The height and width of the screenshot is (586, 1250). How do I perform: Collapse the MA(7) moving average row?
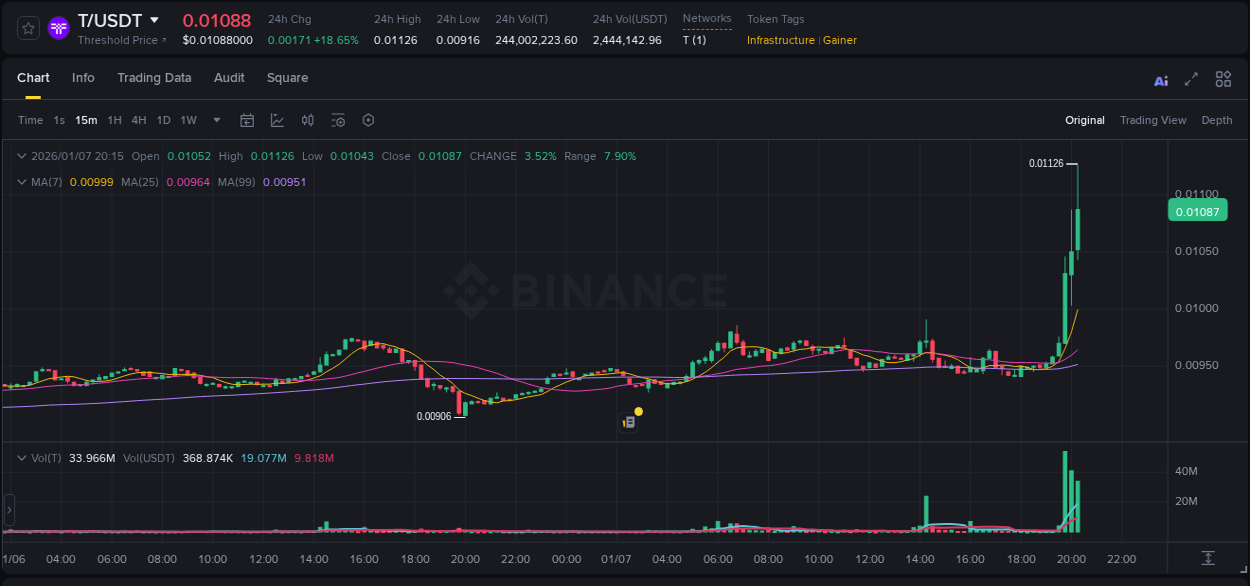(x=22, y=182)
